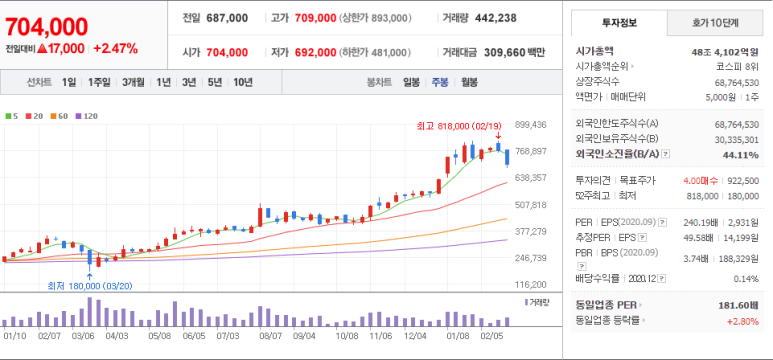The image size is (773, 360).
Task: Click the blue arrow above 최저 180,000 (03/20)
Action: 89,276
